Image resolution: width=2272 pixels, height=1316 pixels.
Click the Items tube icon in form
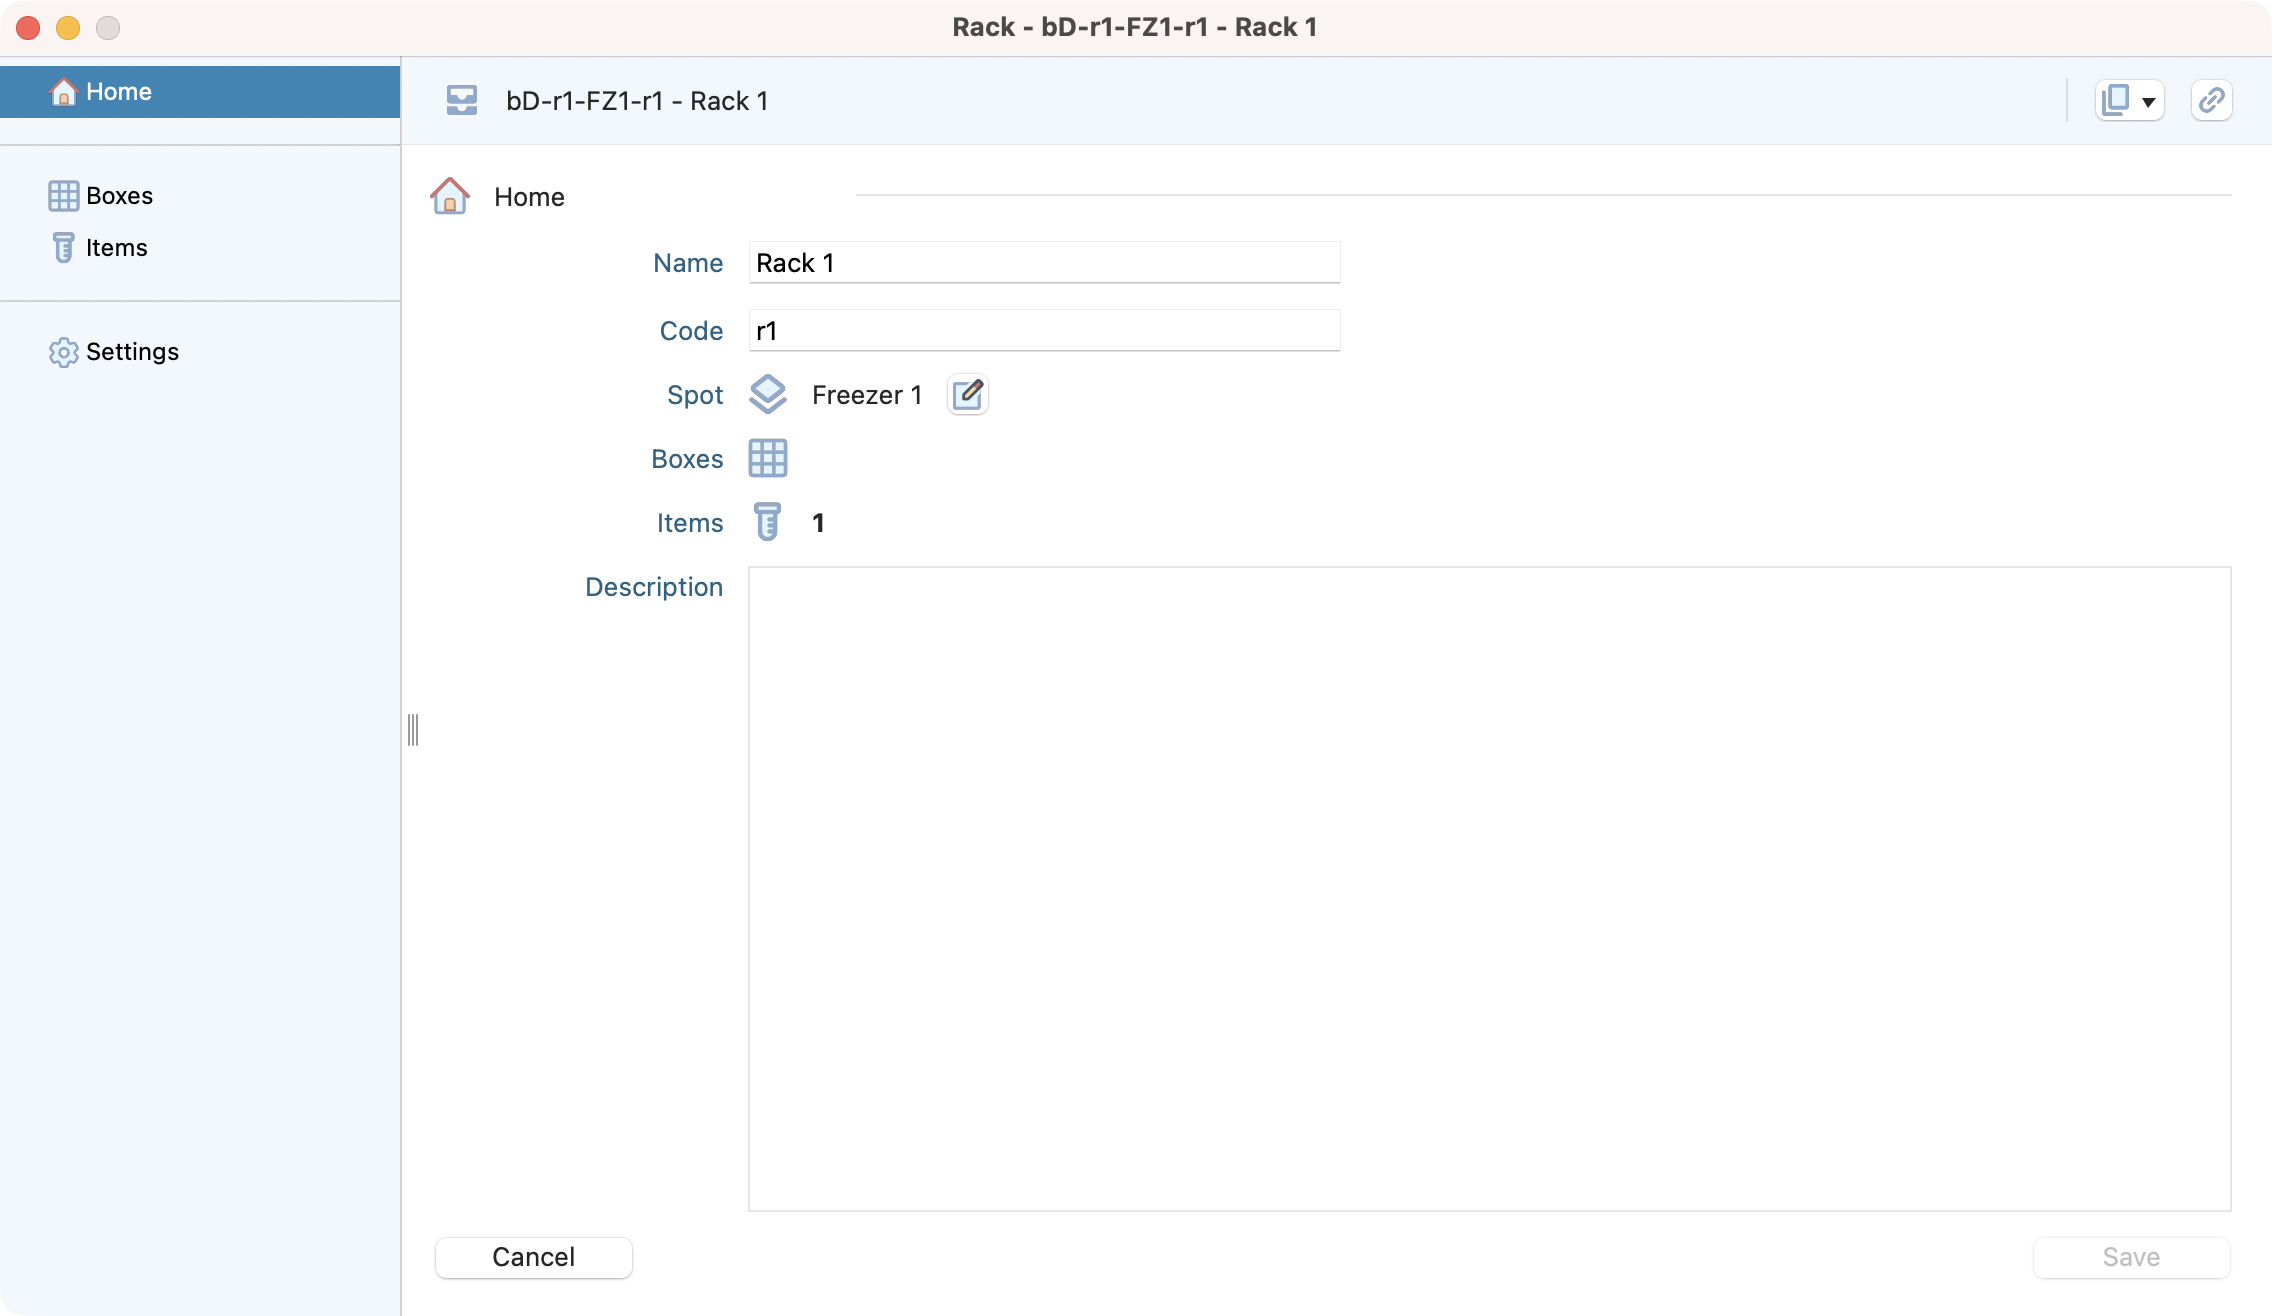[767, 522]
